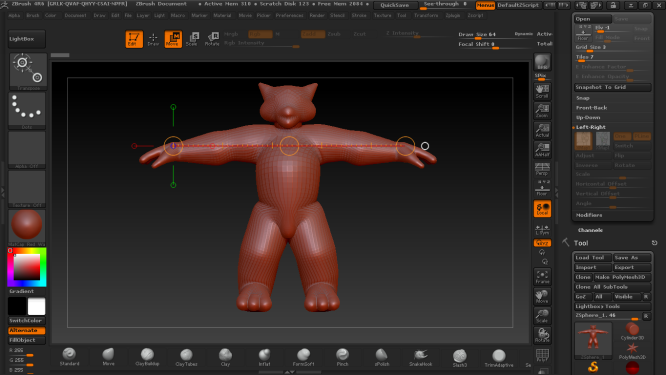666x375 pixels.
Task: Select the Standard brush
Action: coord(69,357)
